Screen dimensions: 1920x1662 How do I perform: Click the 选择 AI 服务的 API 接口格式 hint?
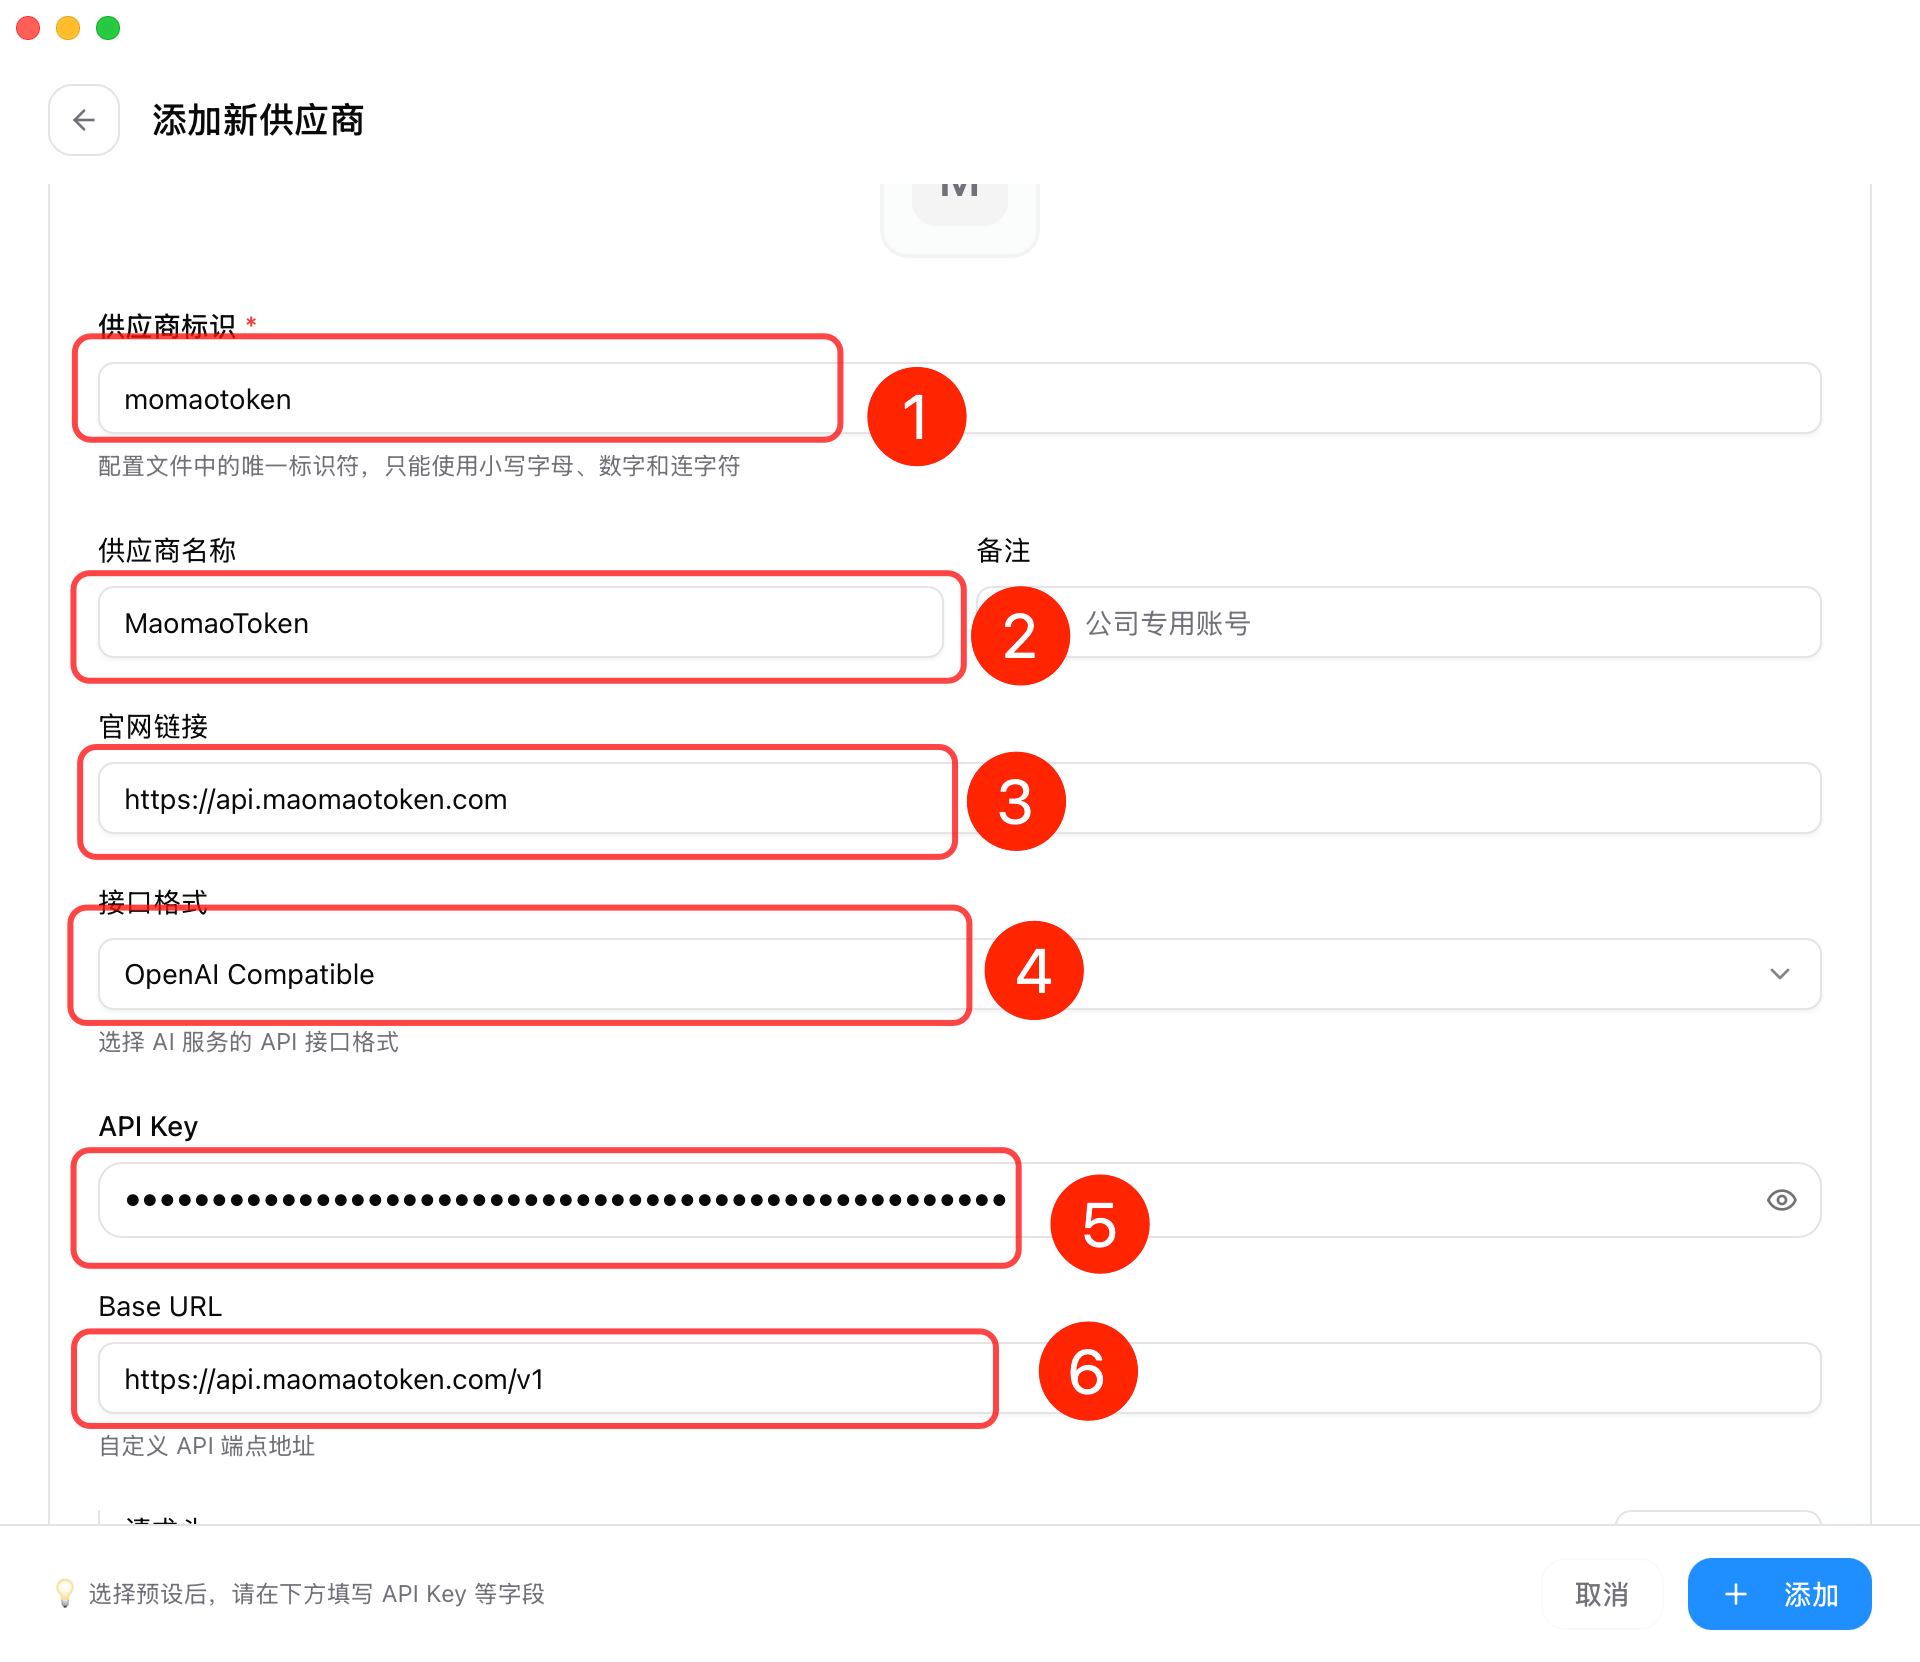pyautogui.click(x=248, y=1042)
